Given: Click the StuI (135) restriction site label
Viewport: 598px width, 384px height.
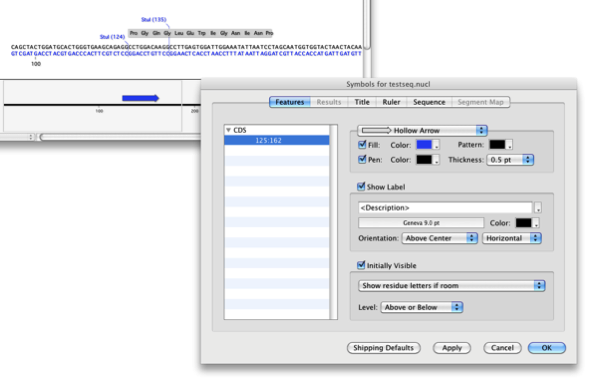Looking at the screenshot, I should point(153,19).
